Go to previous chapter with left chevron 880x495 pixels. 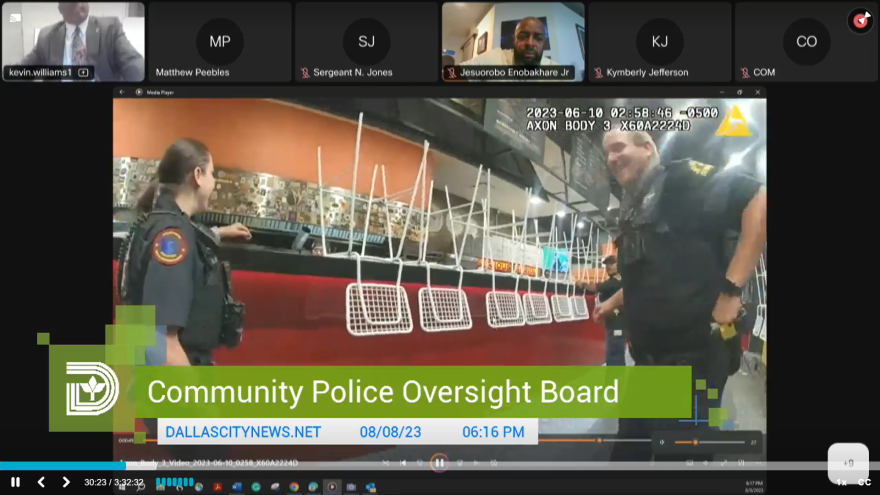point(41,482)
